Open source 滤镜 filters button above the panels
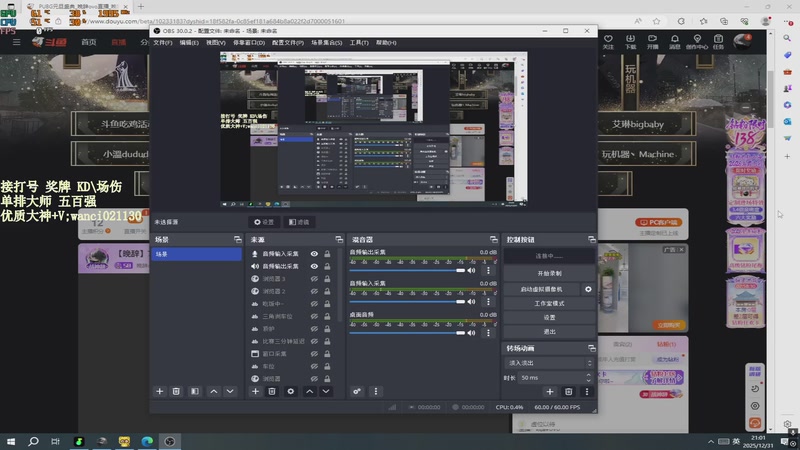 click(x=299, y=222)
